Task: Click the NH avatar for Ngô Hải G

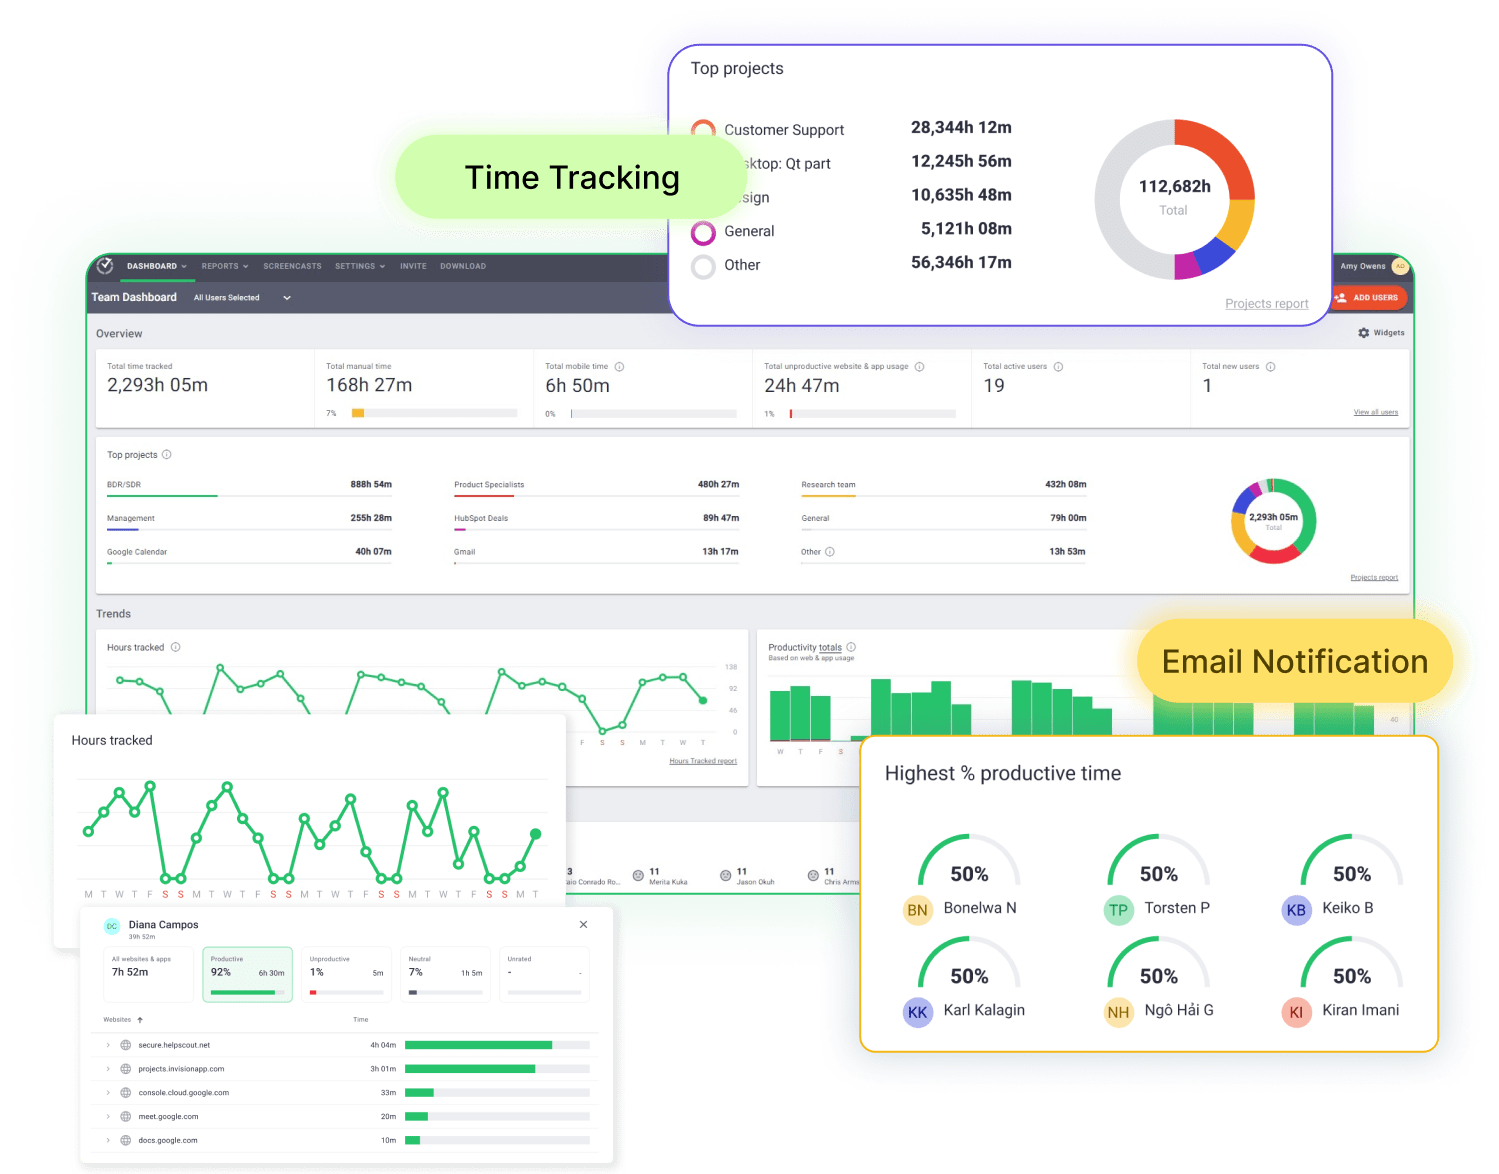Action: [x=1118, y=1012]
